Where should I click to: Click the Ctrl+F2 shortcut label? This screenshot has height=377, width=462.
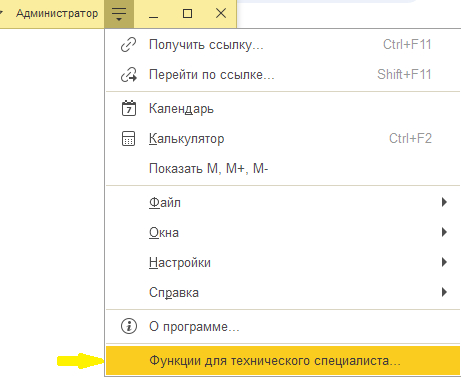[410, 138]
